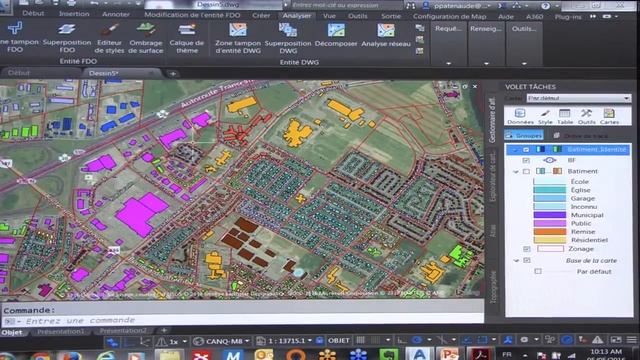Click the BF layer eye icon
The image size is (640, 360).
[x=549, y=160]
